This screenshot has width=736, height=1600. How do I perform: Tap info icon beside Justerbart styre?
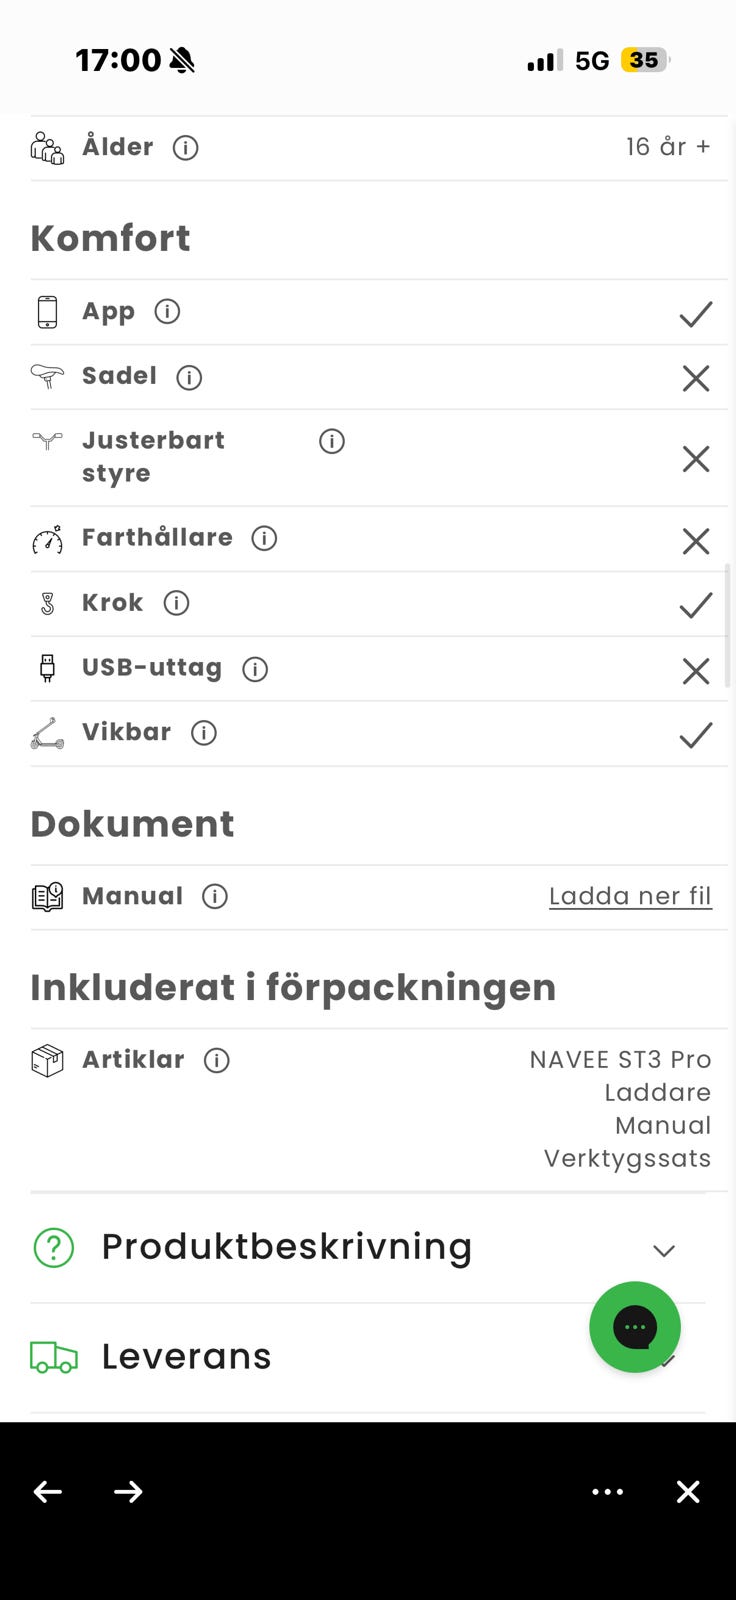[x=331, y=441]
